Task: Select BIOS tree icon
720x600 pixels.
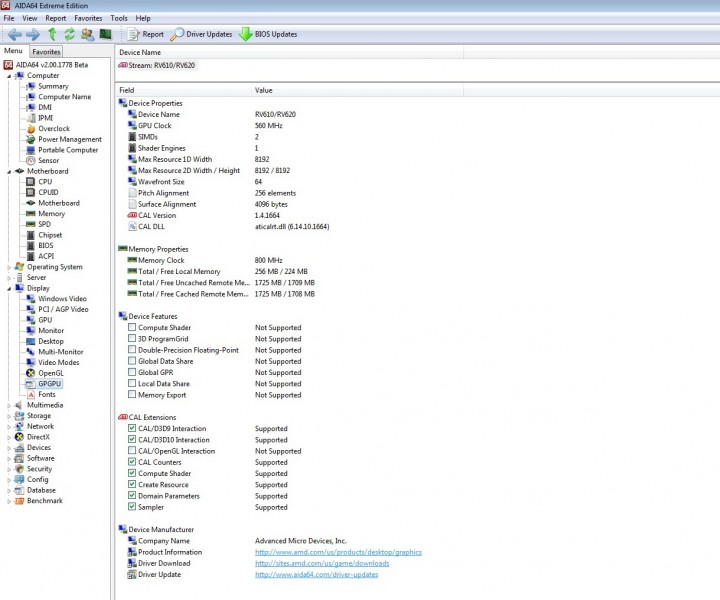Action: click(31, 245)
